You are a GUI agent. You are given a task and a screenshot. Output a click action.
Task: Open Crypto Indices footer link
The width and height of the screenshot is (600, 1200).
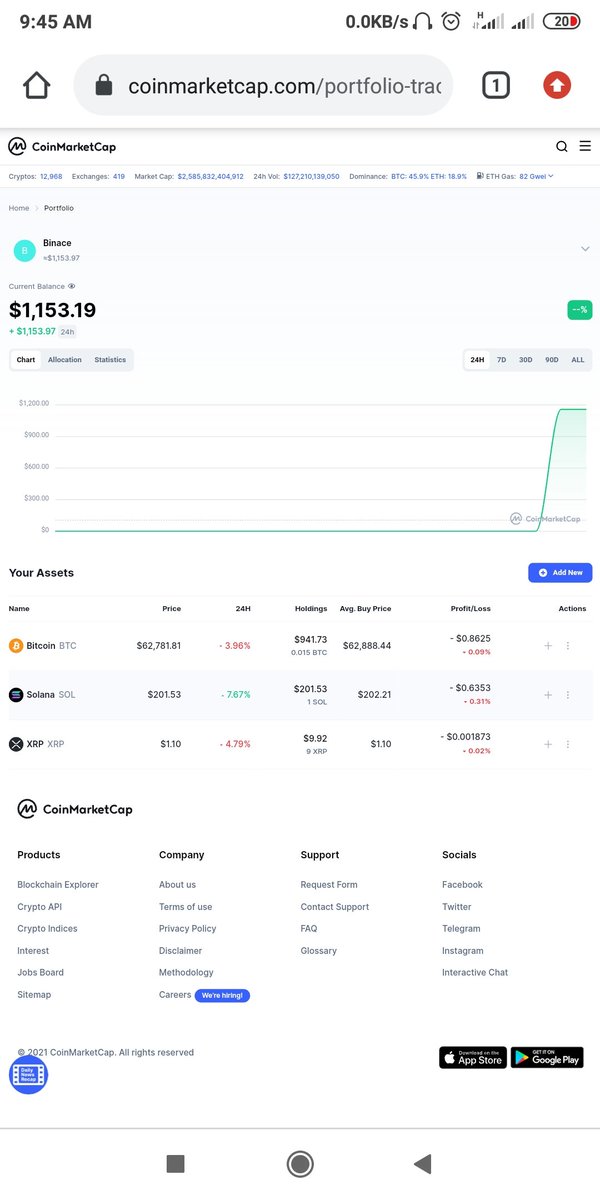click(47, 929)
